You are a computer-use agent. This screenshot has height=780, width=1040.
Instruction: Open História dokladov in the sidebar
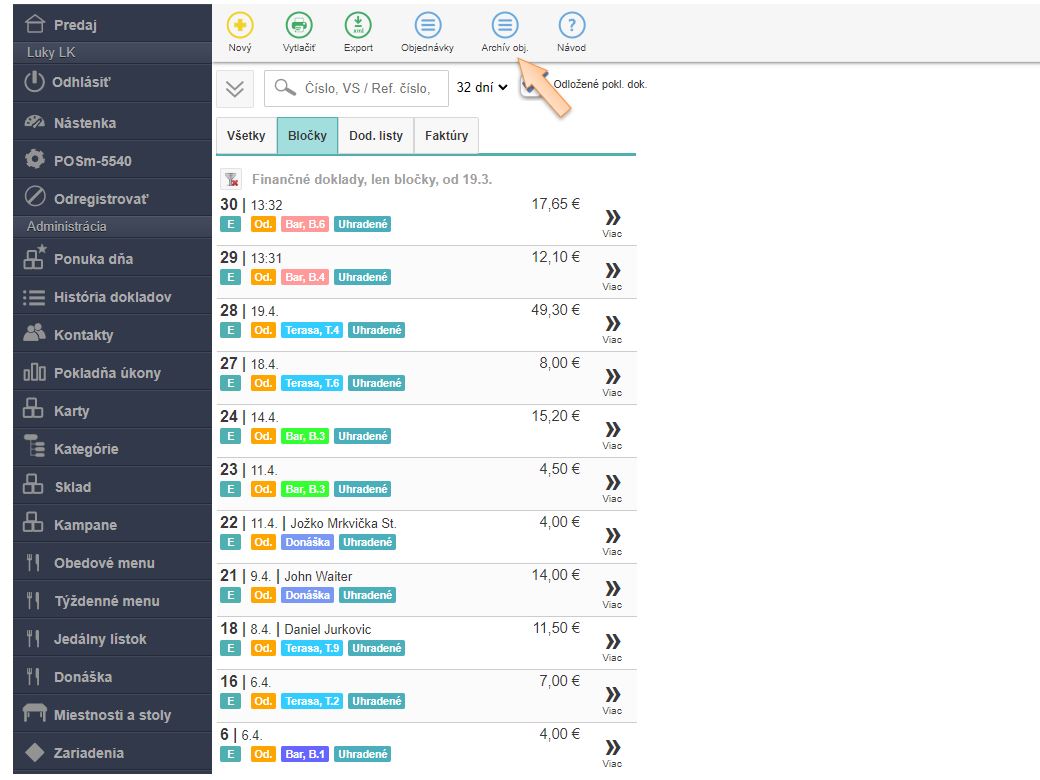[112, 297]
